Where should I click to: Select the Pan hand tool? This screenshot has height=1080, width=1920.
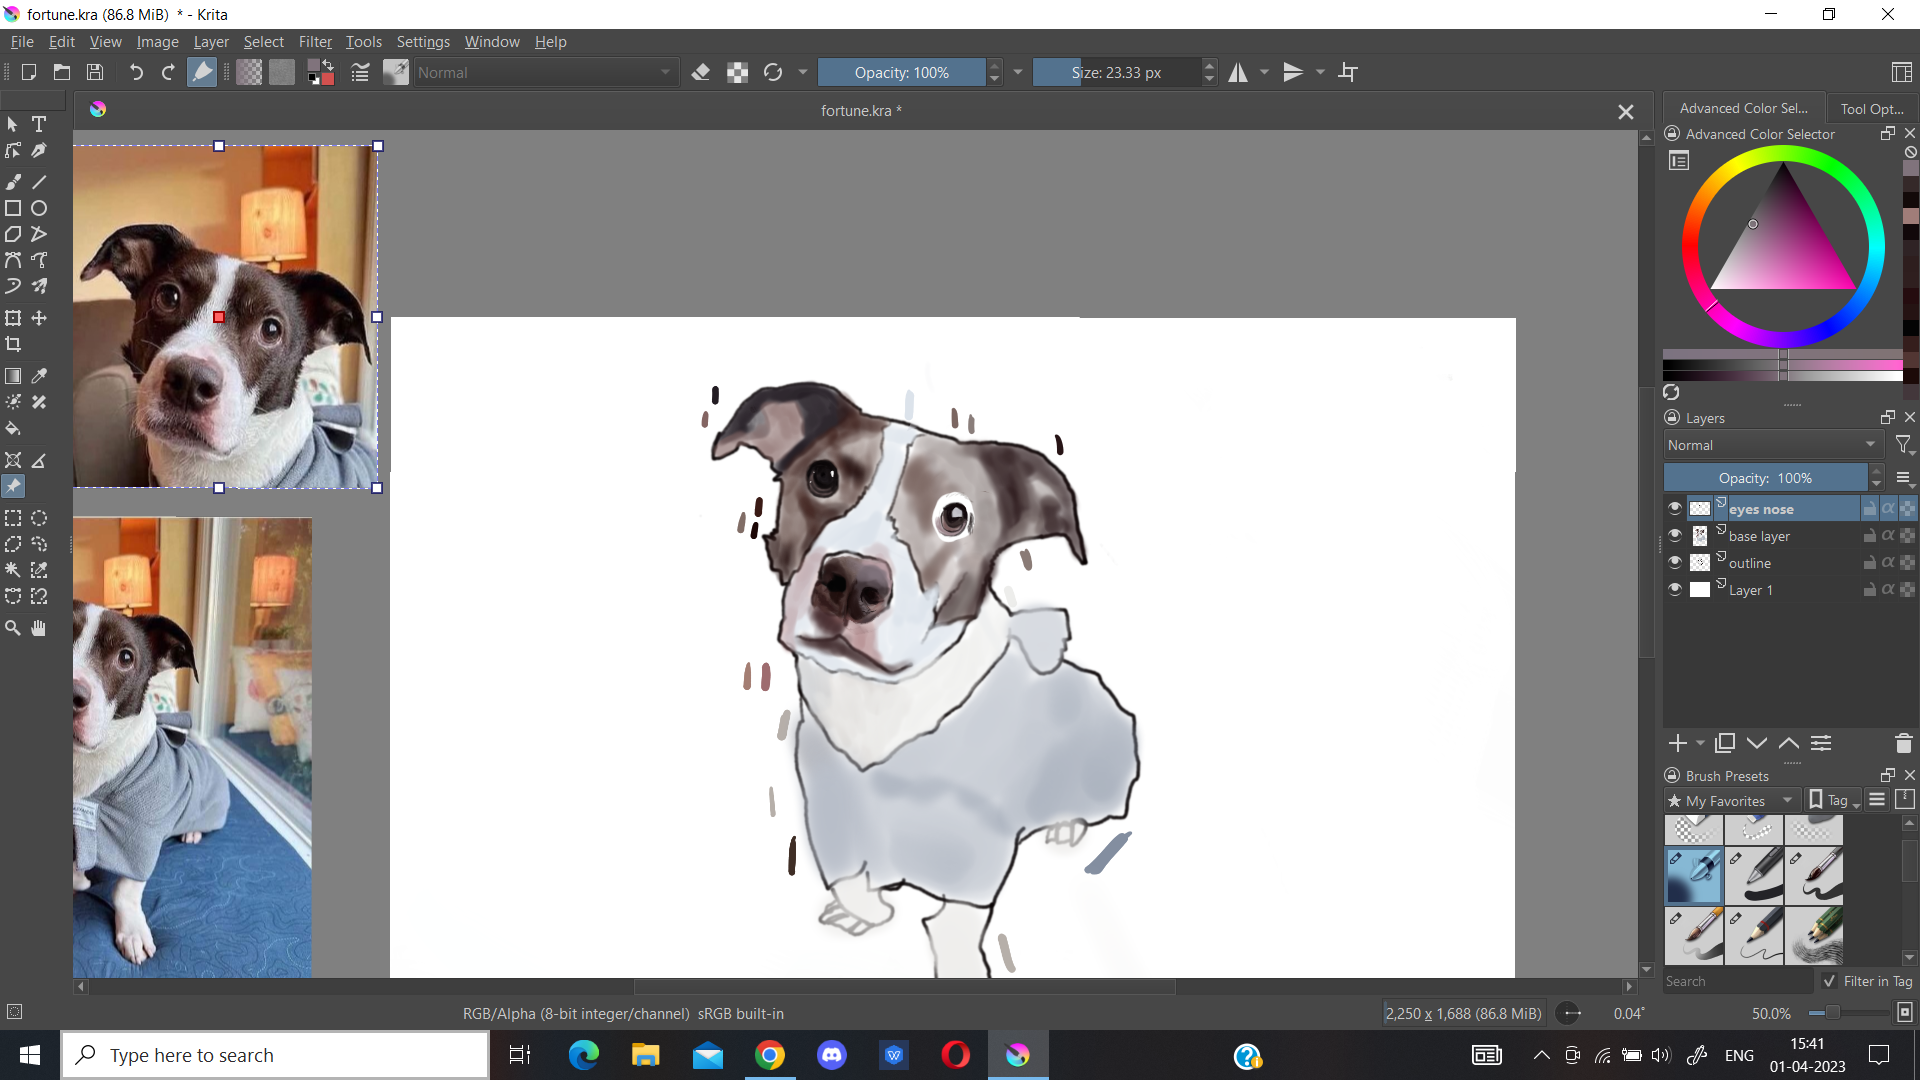[39, 628]
